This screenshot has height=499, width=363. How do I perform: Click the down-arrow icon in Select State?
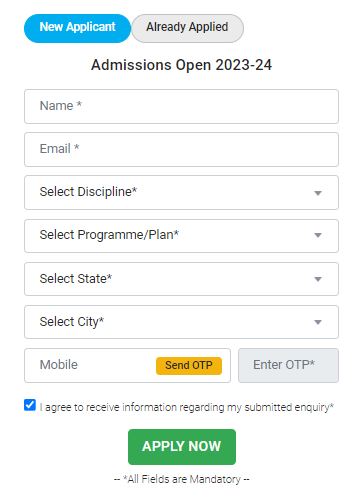pos(318,279)
